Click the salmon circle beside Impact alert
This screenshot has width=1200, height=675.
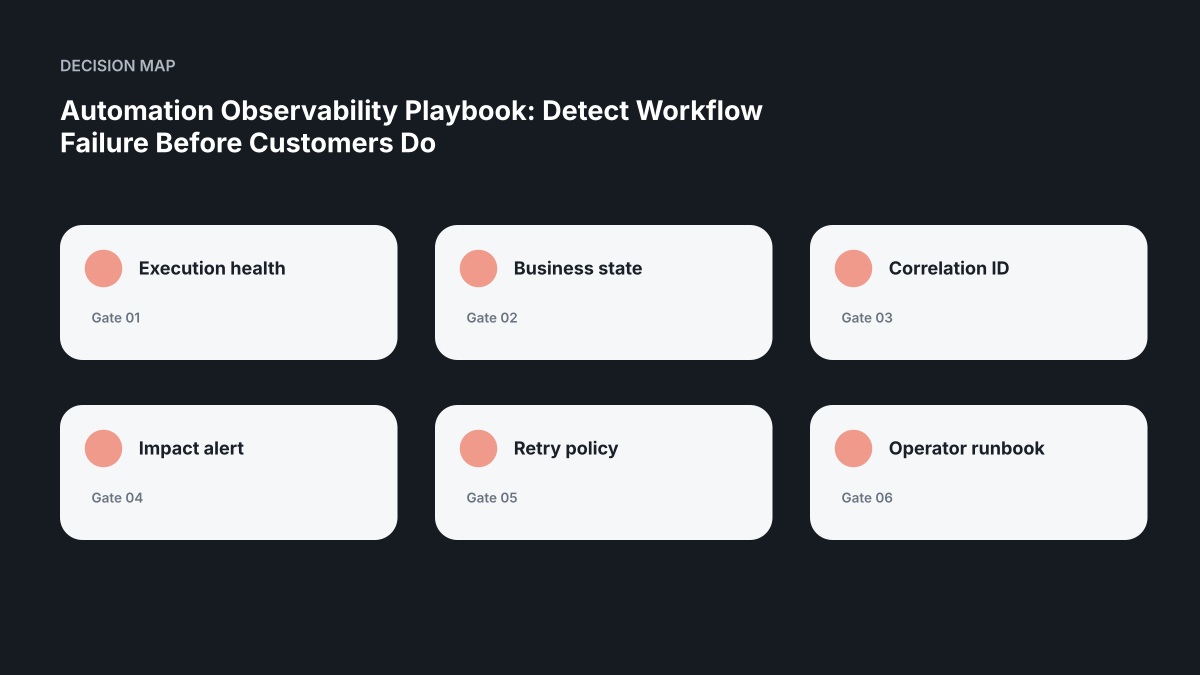pyautogui.click(x=104, y=448)
